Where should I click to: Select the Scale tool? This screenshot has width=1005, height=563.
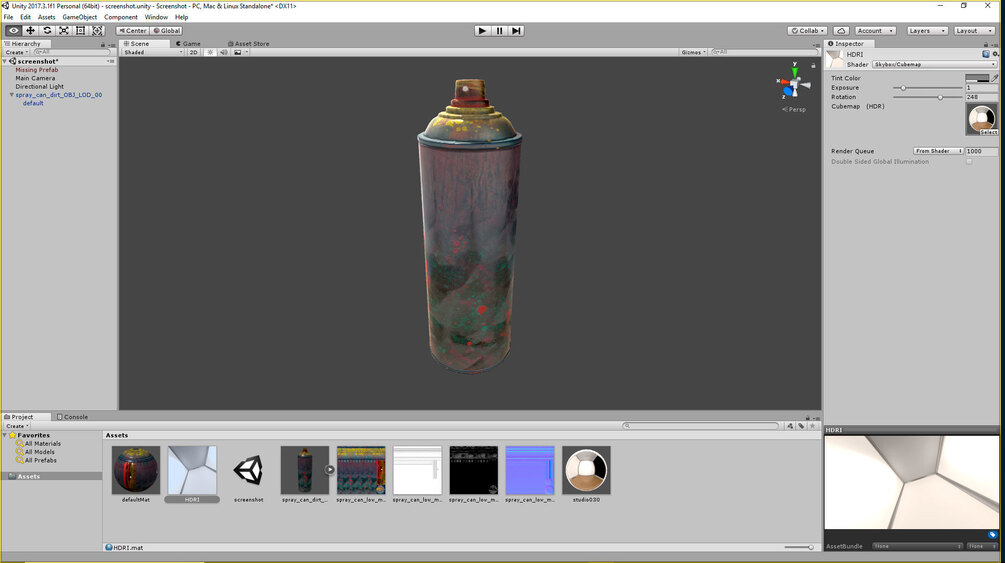click(x=63, y=31)
